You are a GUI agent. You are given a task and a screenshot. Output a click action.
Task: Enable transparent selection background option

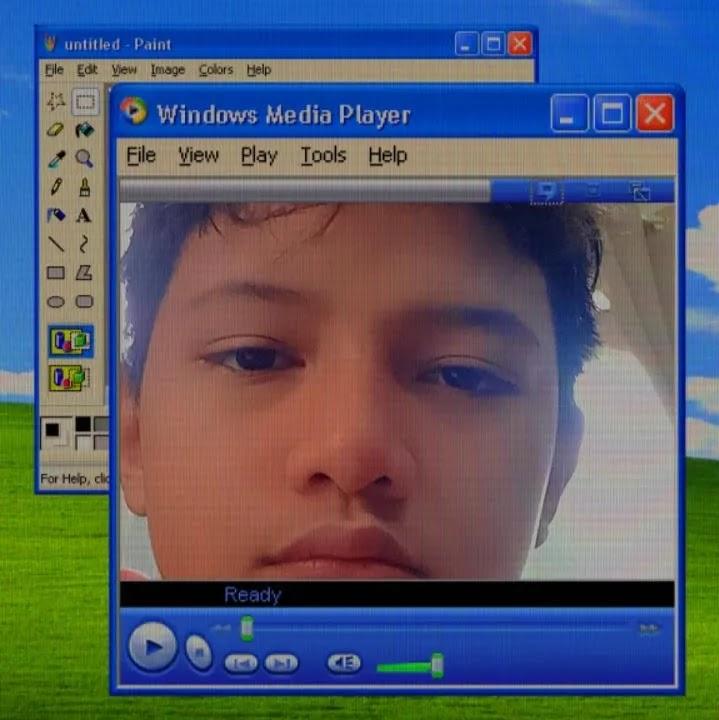pos(70,378)
